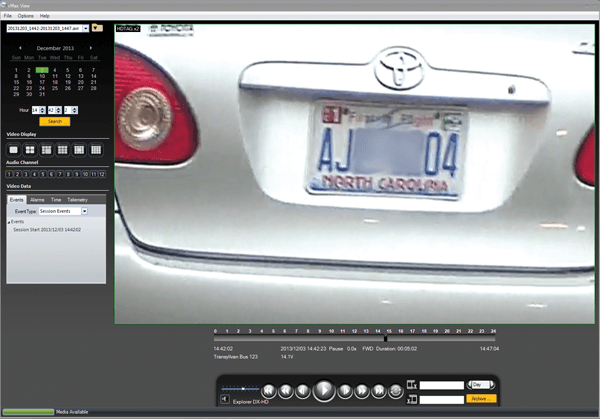Viewport: 600px width, 419px height.
Task: Click the clip start time input field
Action: pyautogui.click(x=442, y=385)
